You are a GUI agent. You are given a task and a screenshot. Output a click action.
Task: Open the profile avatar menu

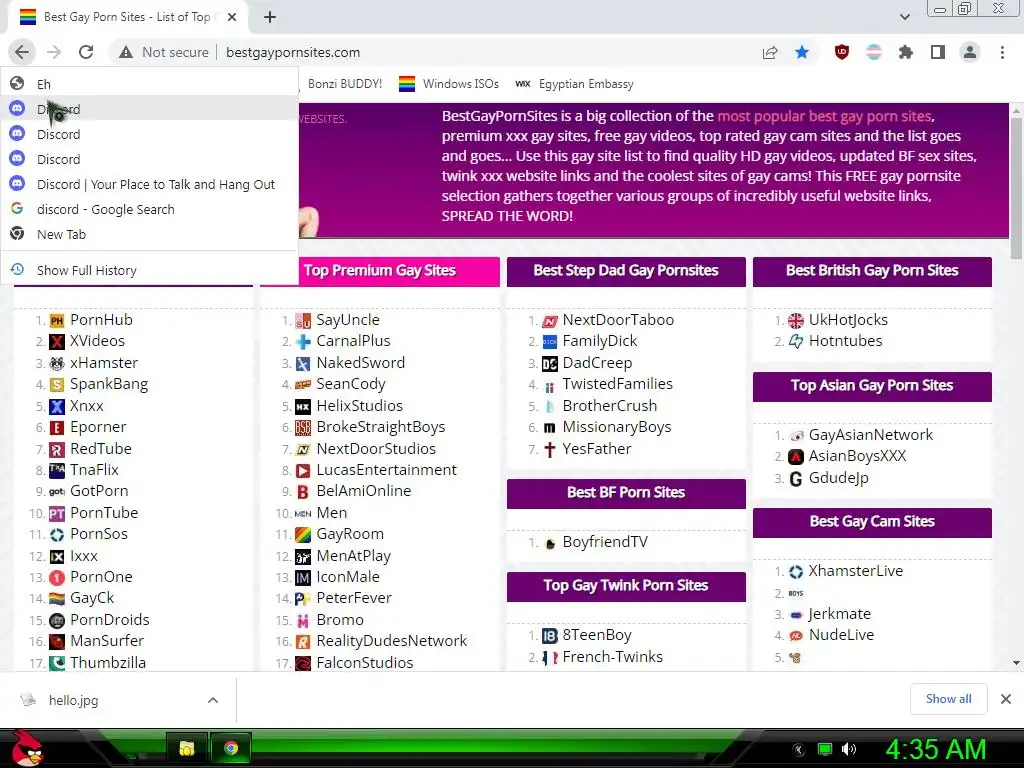pyautogui.click(x=970, y=52)
